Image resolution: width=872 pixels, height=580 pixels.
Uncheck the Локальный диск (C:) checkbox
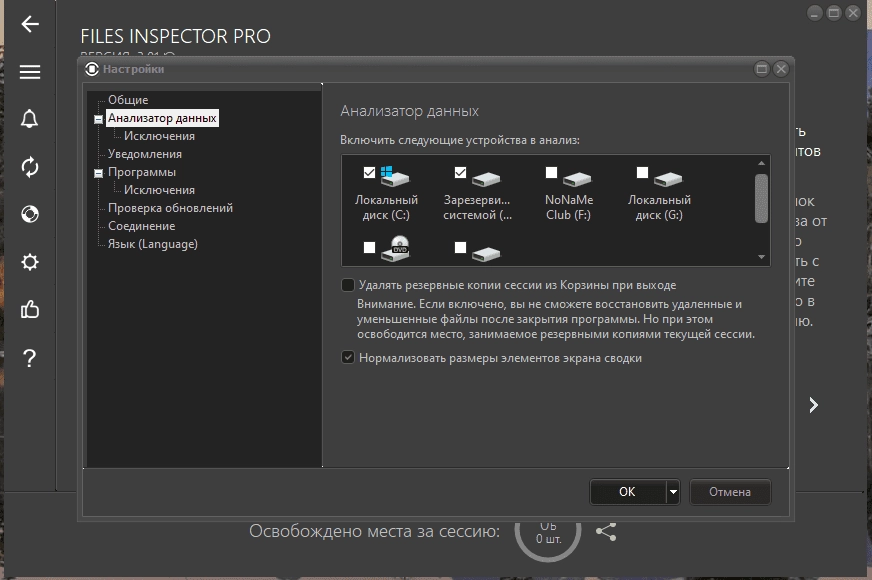tap(369, 172)
